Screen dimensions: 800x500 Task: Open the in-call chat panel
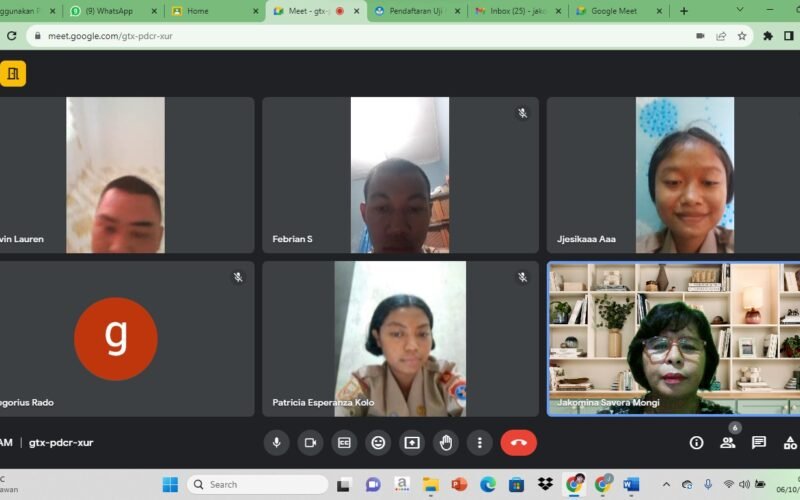(759, 442)
